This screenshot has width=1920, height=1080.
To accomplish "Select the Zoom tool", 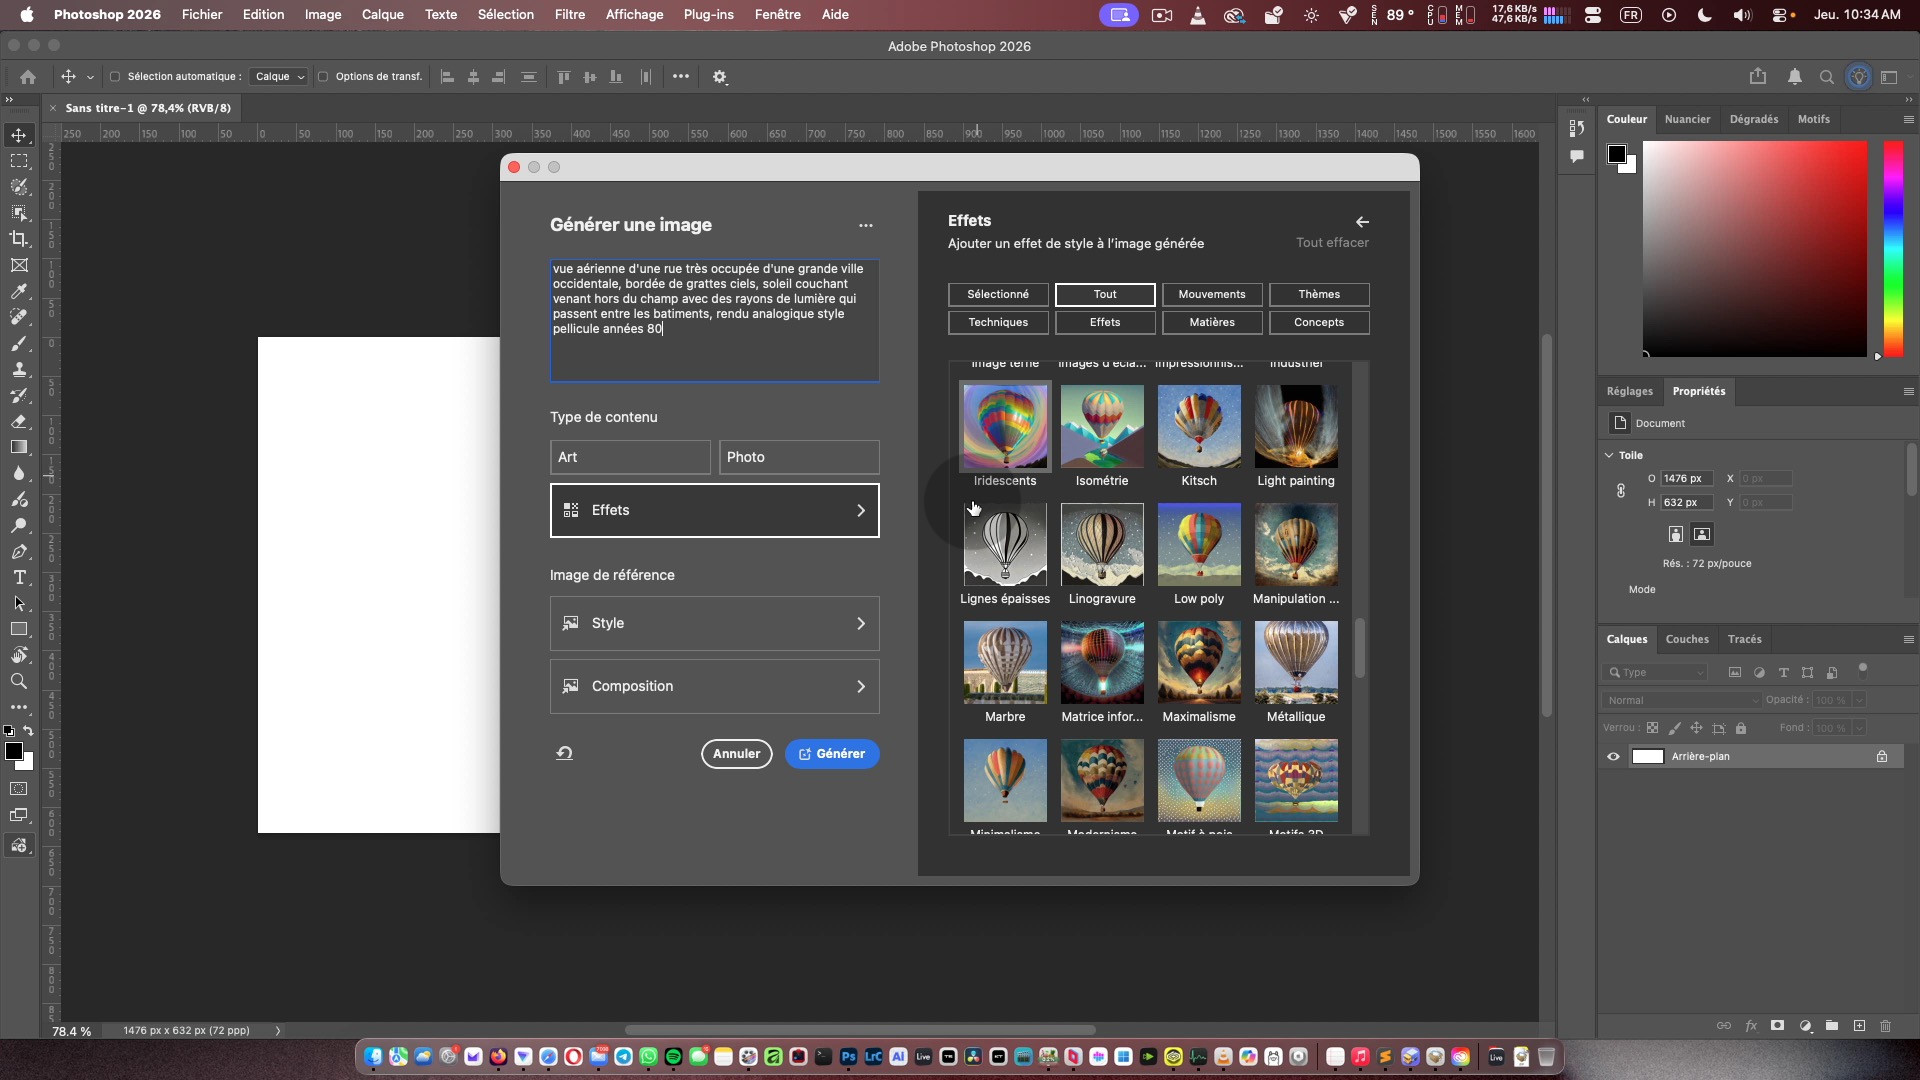I will click(19, 682).
